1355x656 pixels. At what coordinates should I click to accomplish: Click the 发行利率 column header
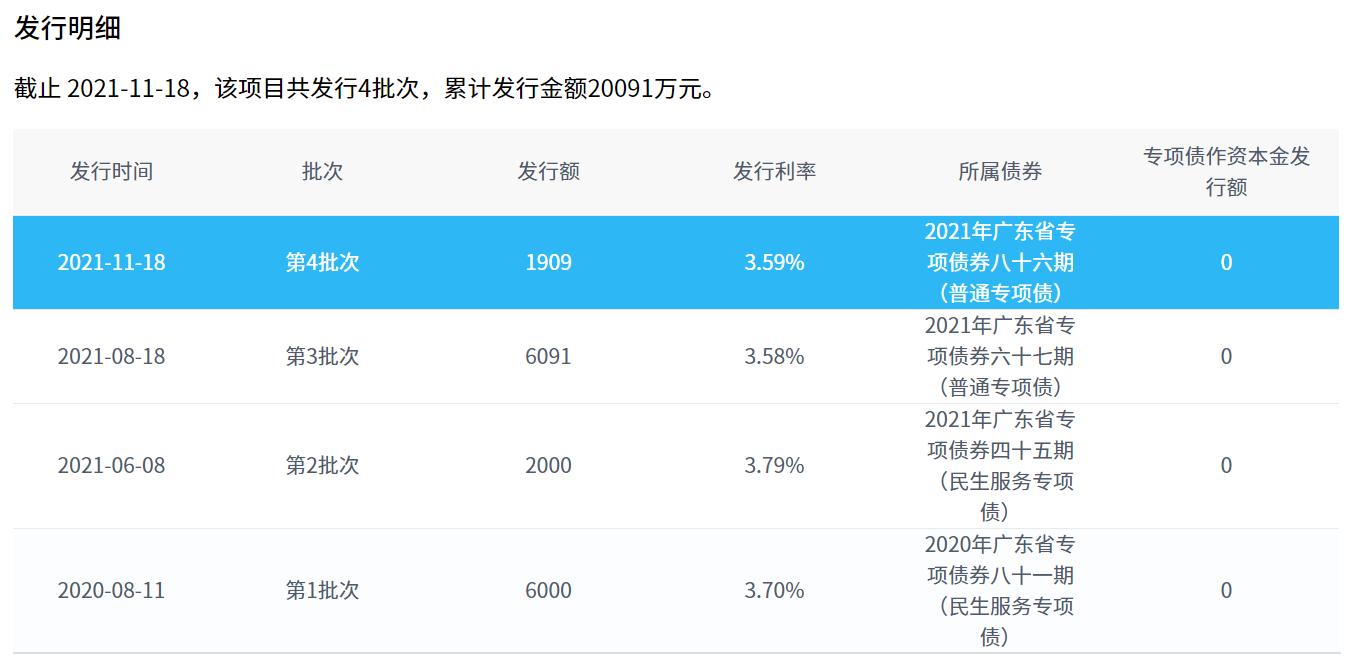pos(774,171)
